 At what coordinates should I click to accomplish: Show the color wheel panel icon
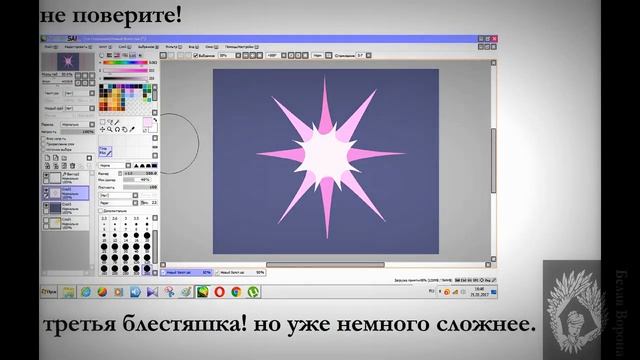[x=102, y=55]
